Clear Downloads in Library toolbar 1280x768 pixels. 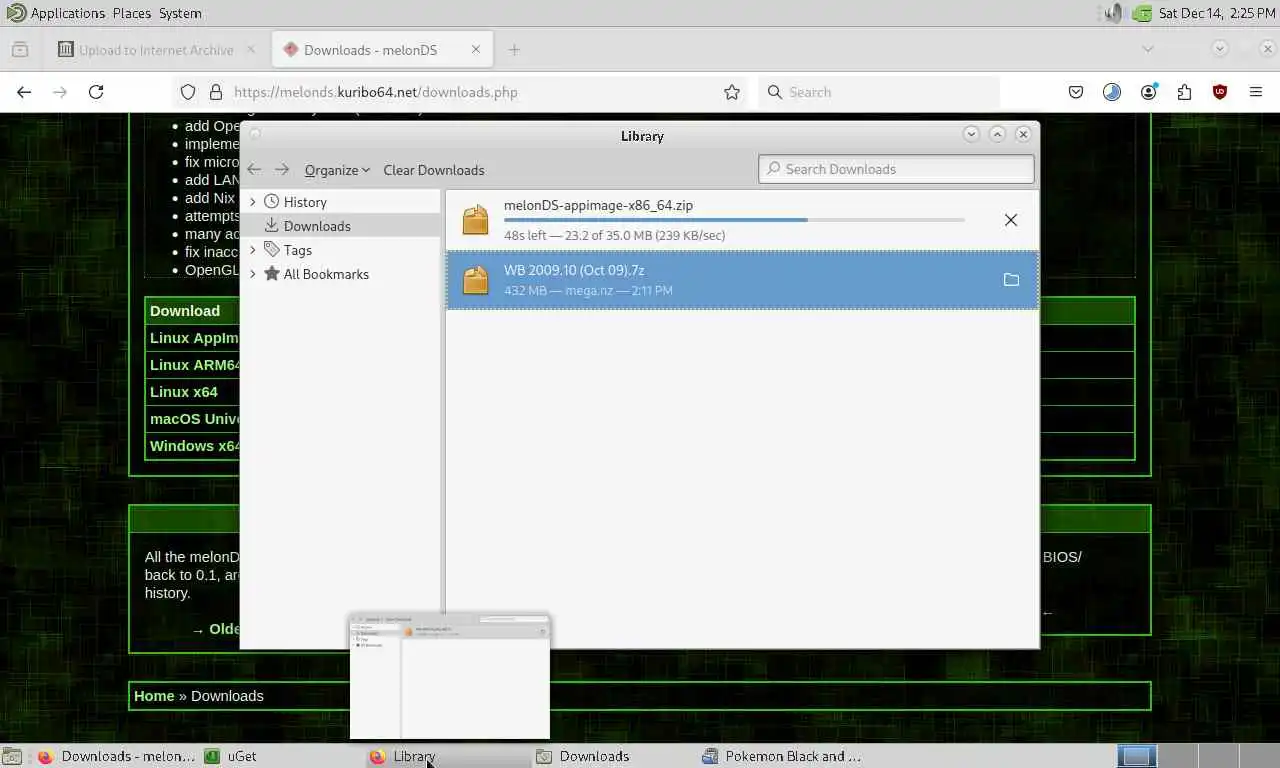434,170
